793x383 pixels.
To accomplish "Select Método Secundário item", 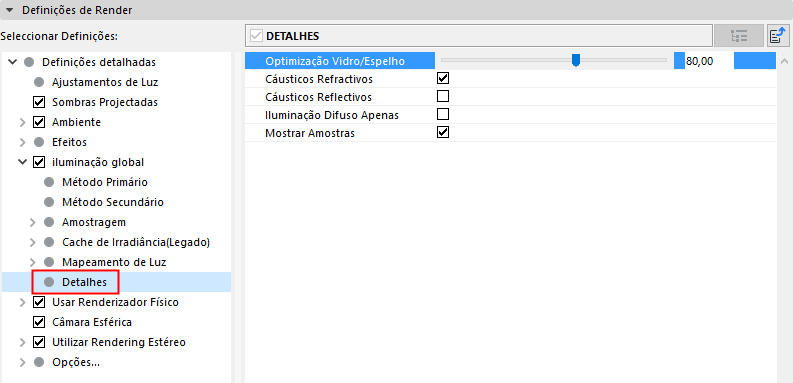I will pyautogui.click(x=113, y=202).
